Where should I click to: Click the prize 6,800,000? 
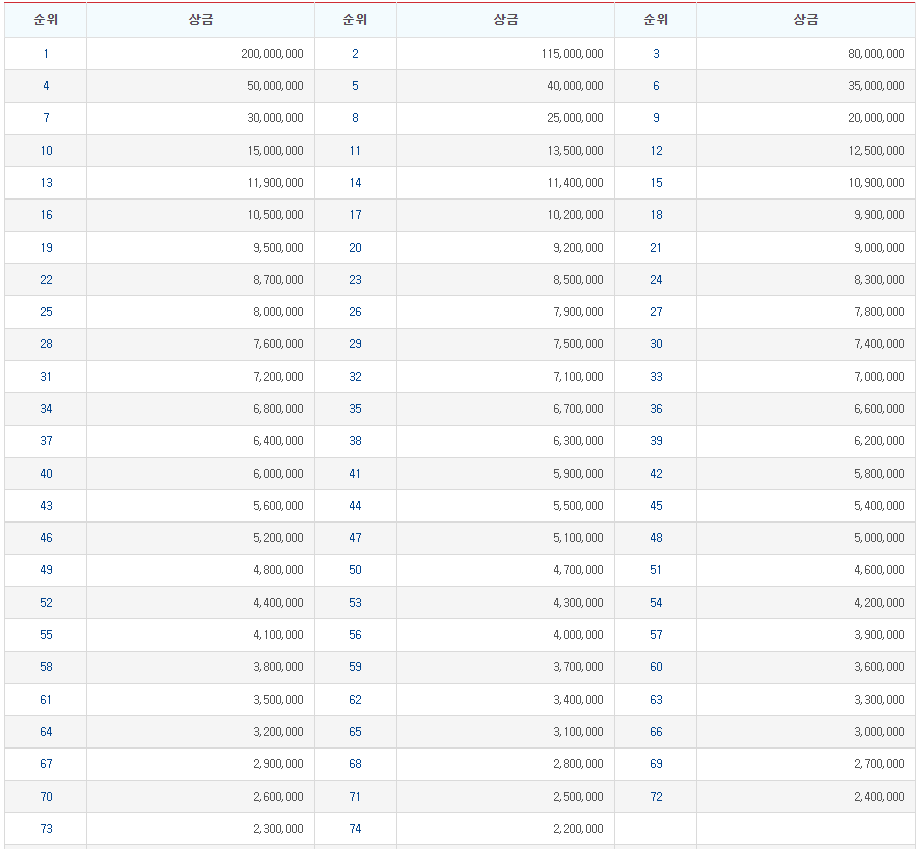[278, 409]
